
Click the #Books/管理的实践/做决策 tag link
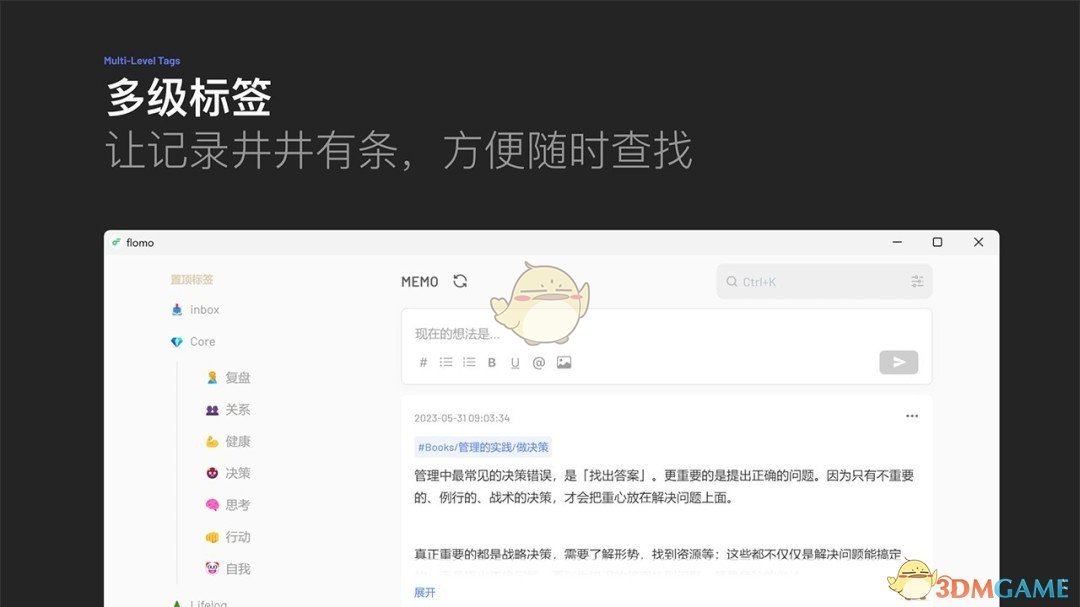(483, 447)
